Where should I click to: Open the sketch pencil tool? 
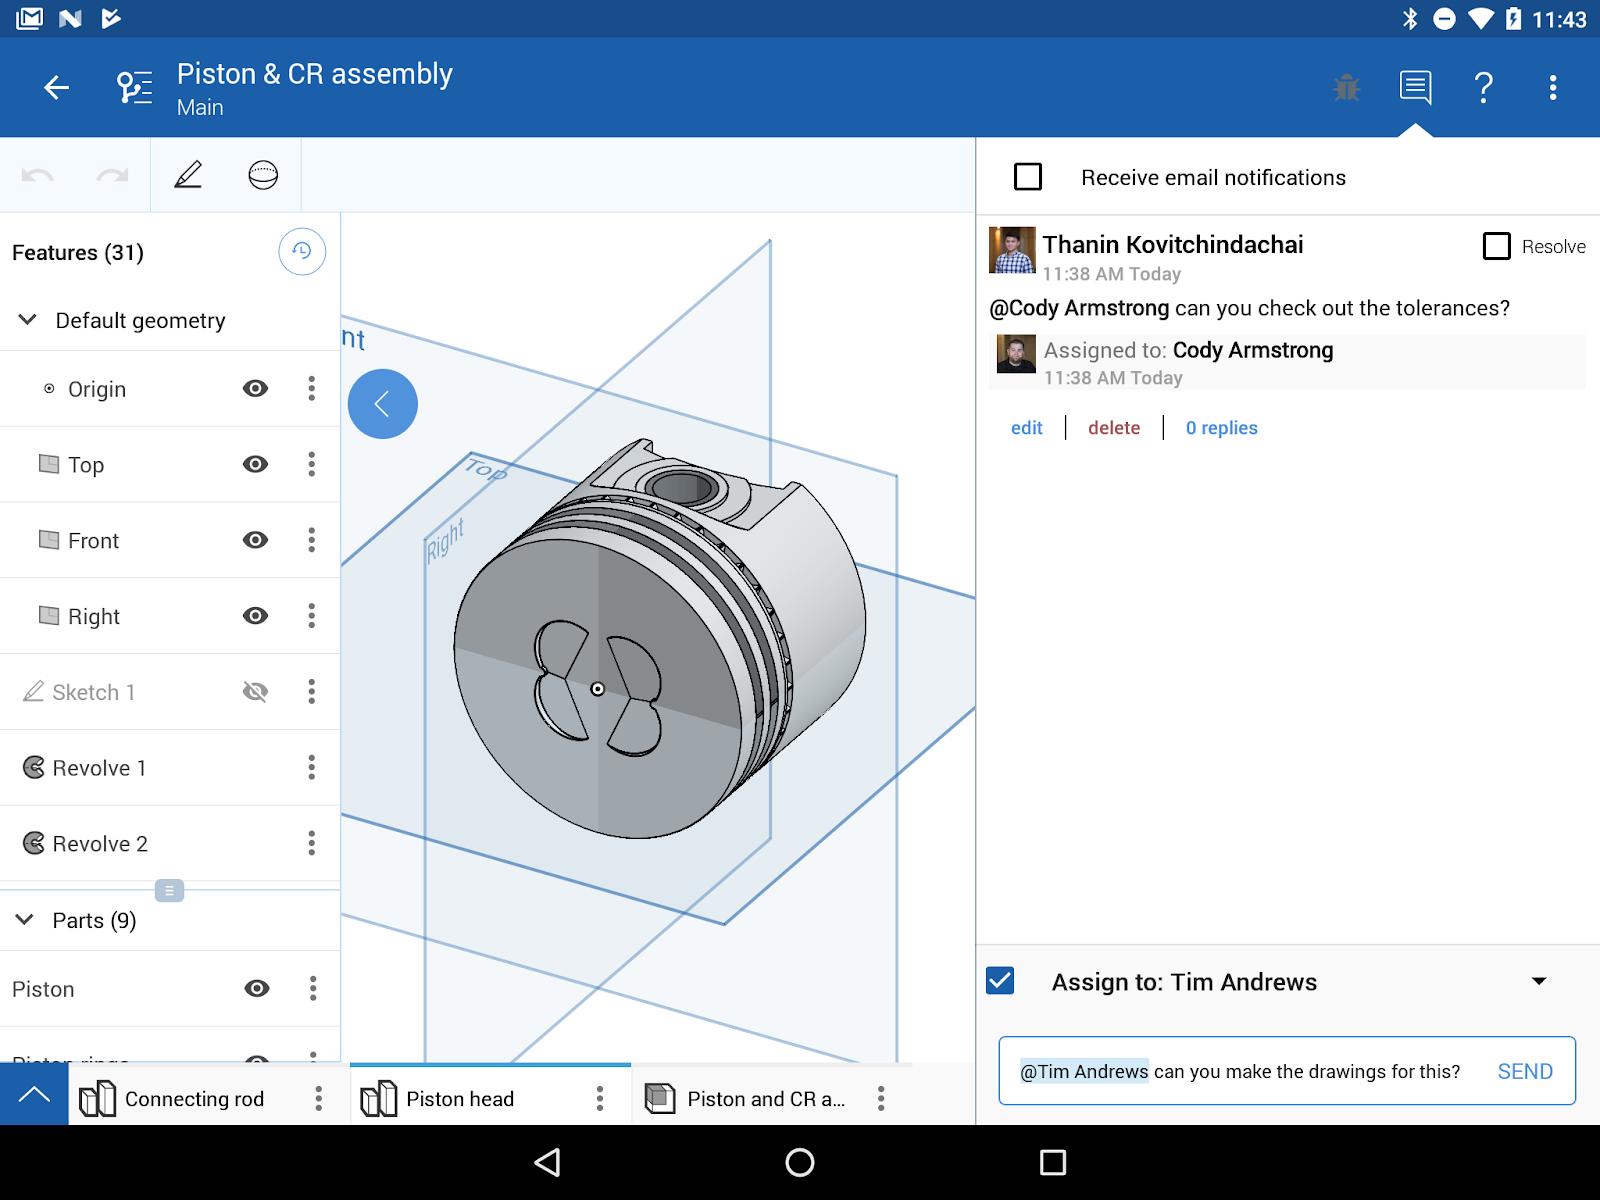[x=188, y=175]
